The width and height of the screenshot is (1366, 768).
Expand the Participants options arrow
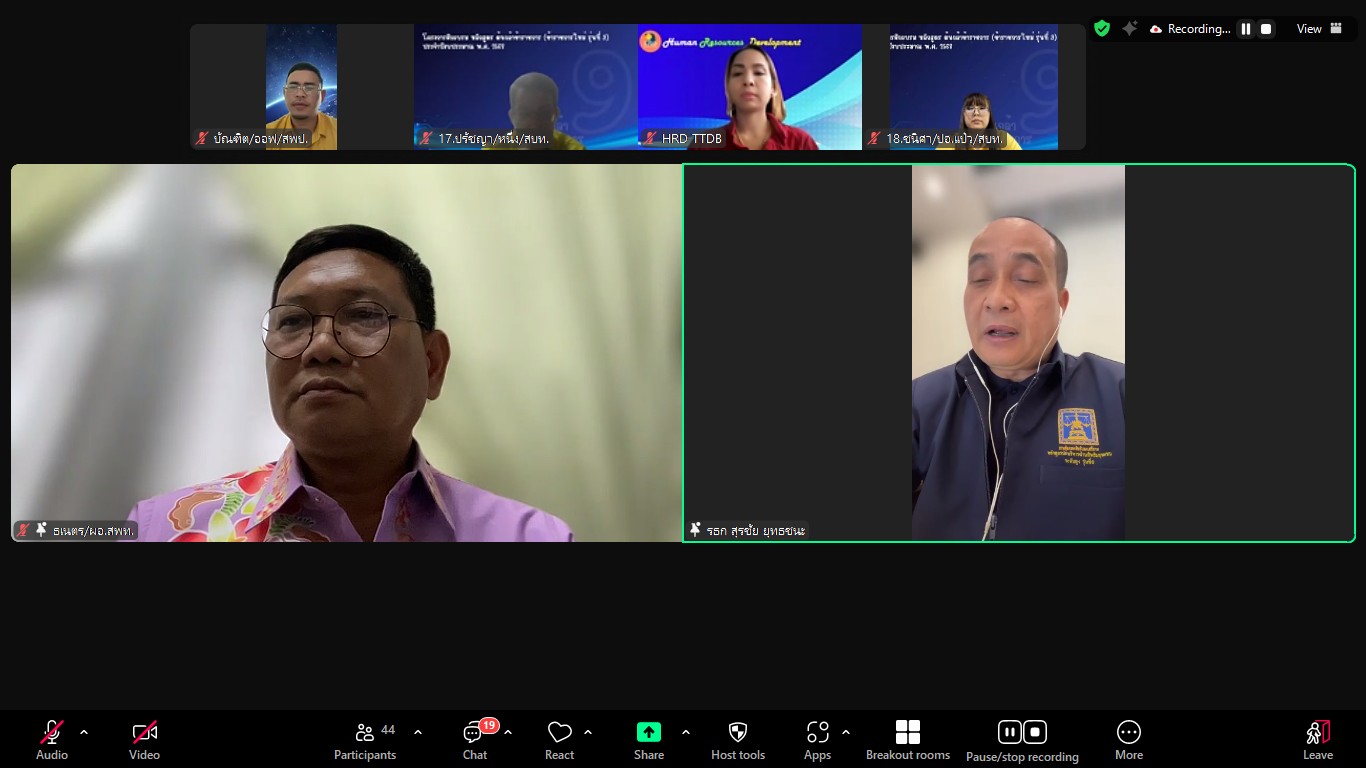tap(418, 732)
